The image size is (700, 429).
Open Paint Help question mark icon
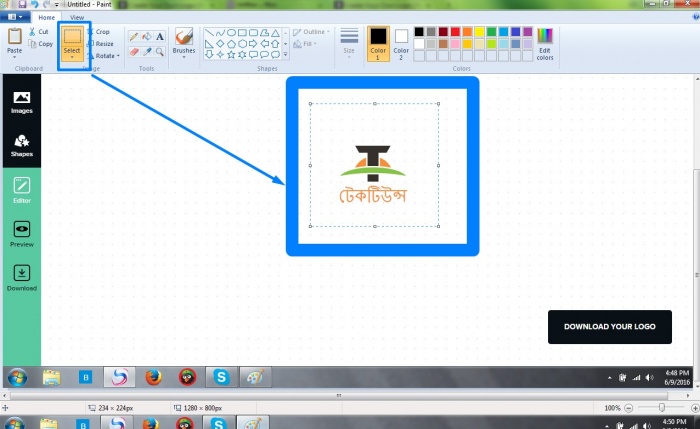click(696, 17)
